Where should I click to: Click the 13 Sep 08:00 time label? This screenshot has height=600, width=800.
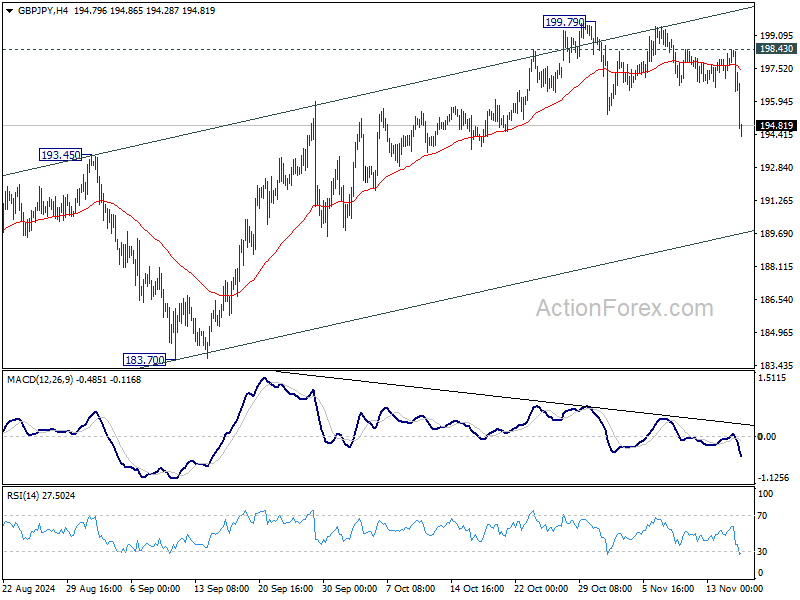click(x=221, y=588)
